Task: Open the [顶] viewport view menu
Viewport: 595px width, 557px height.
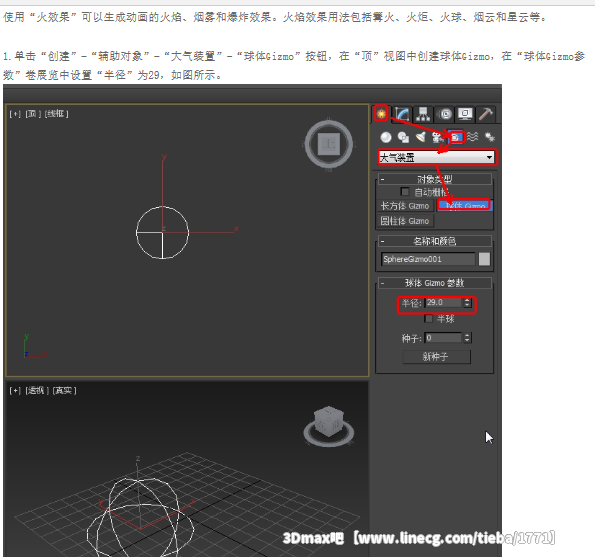Action: 32,113
